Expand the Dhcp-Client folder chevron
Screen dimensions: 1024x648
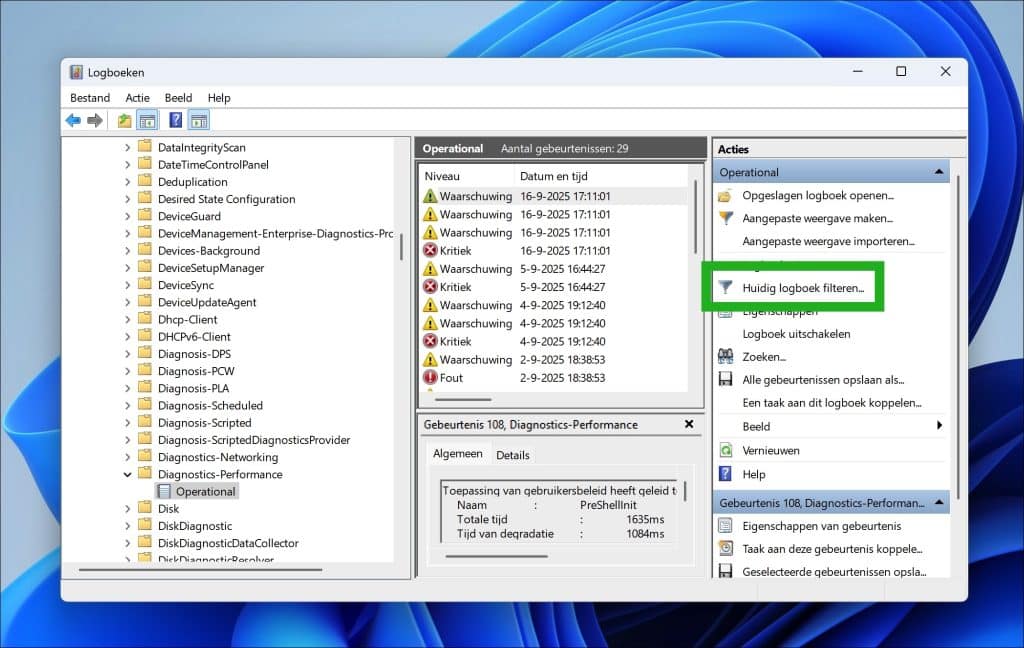[127, 319]
